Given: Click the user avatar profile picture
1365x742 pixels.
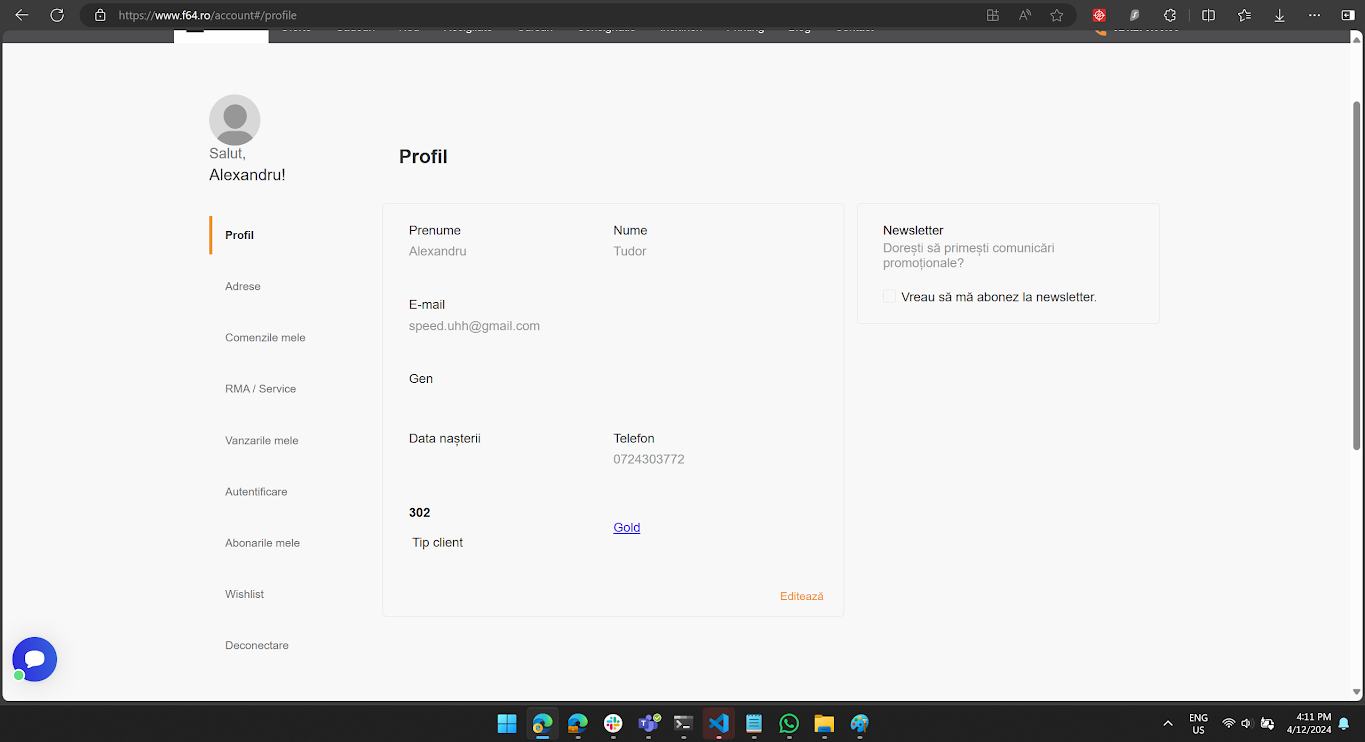Looking at the screenshot, I should [x=235, y=120].
